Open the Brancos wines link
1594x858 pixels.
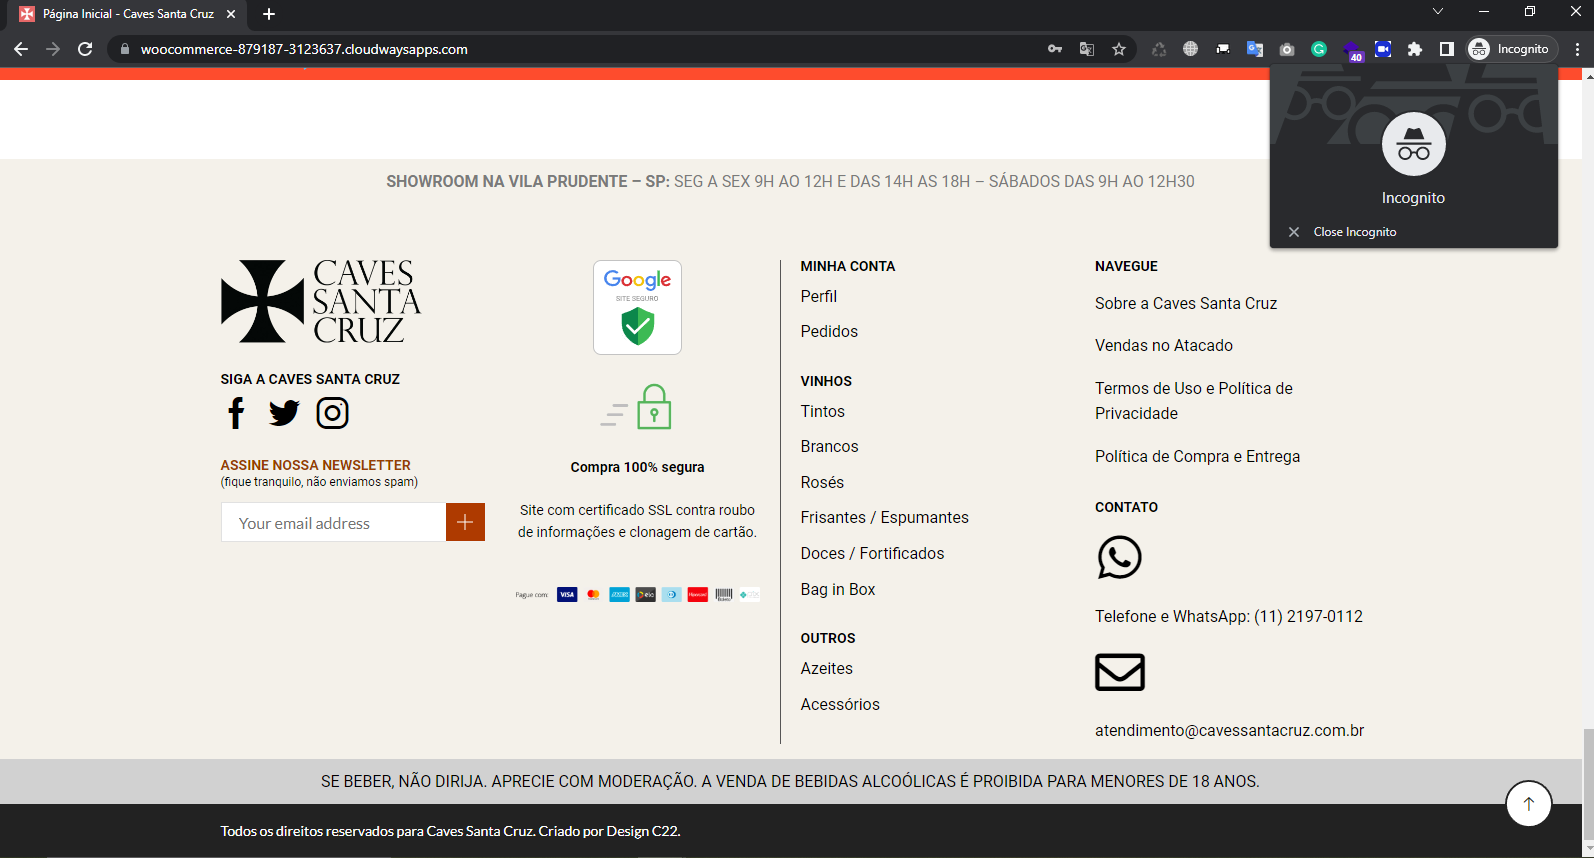coord(829,446)
